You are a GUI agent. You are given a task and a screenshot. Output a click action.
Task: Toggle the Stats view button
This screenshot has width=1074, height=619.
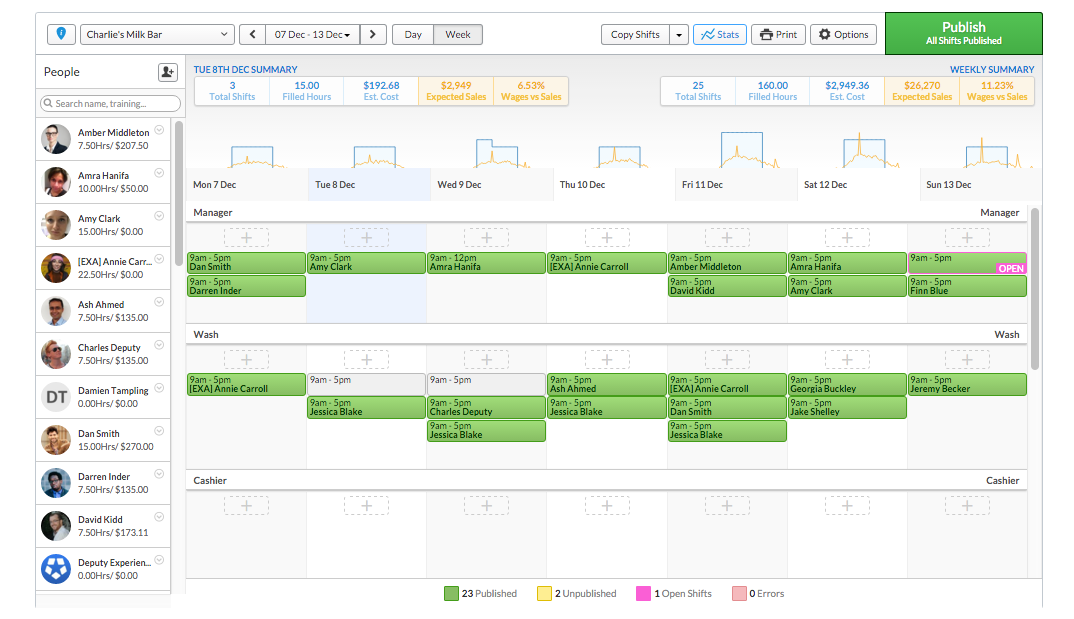(720, 34)
